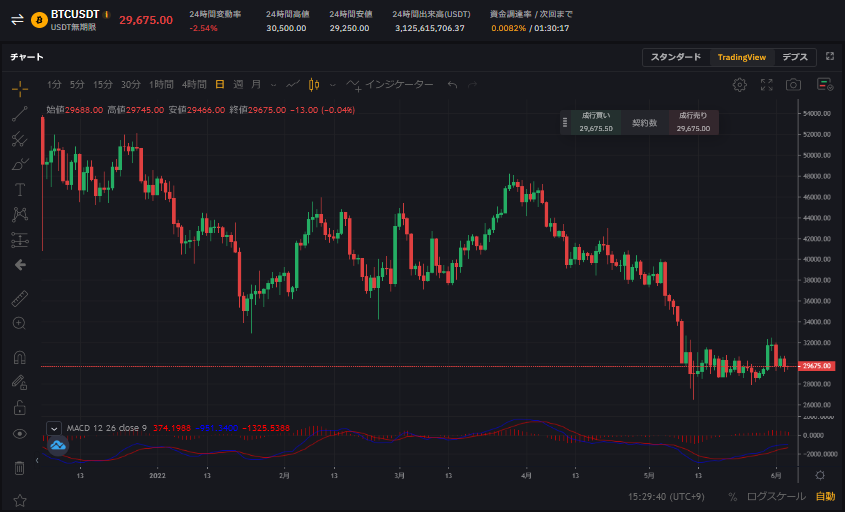Enter fullscreen chart mode

(767, 85)
